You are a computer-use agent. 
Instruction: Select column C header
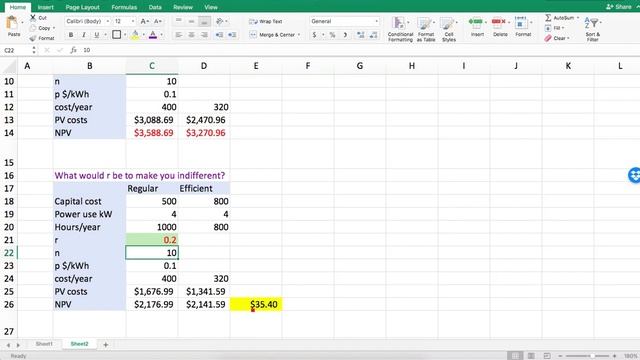point(152,66)
